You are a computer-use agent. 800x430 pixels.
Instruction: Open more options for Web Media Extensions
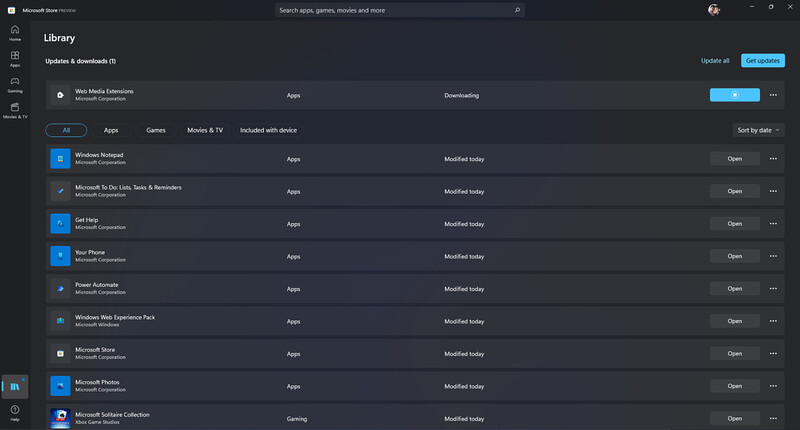(x=773, y=95)
